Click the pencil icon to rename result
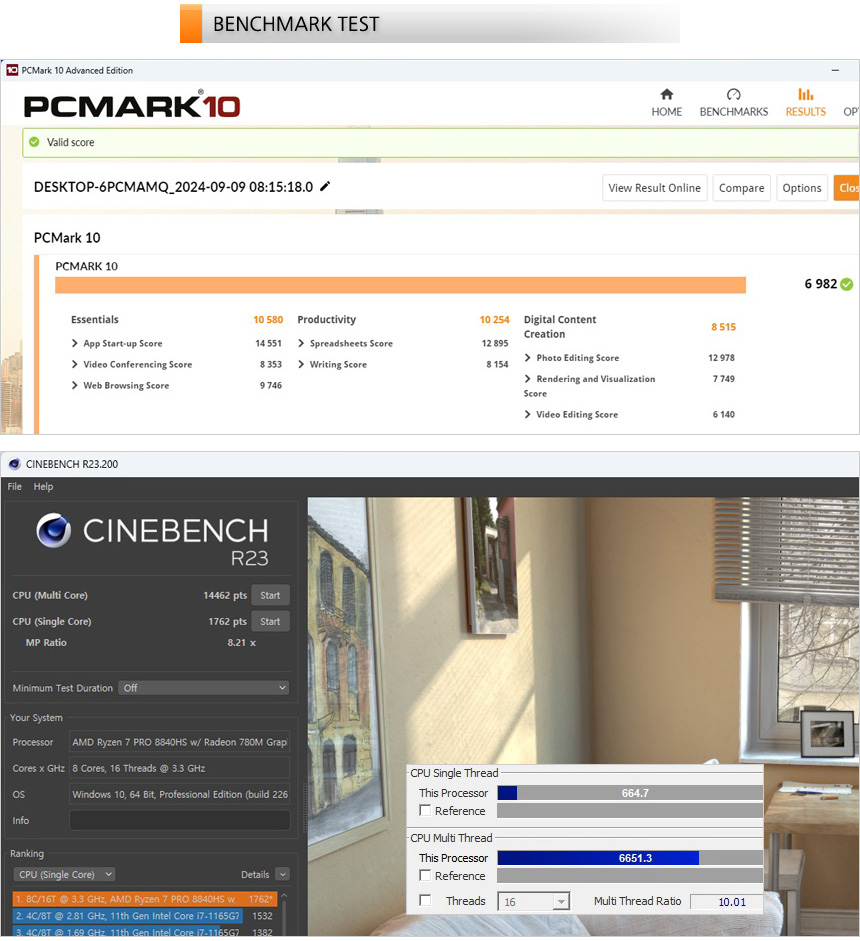The image size is (860, 941). (x=325, y=187)
